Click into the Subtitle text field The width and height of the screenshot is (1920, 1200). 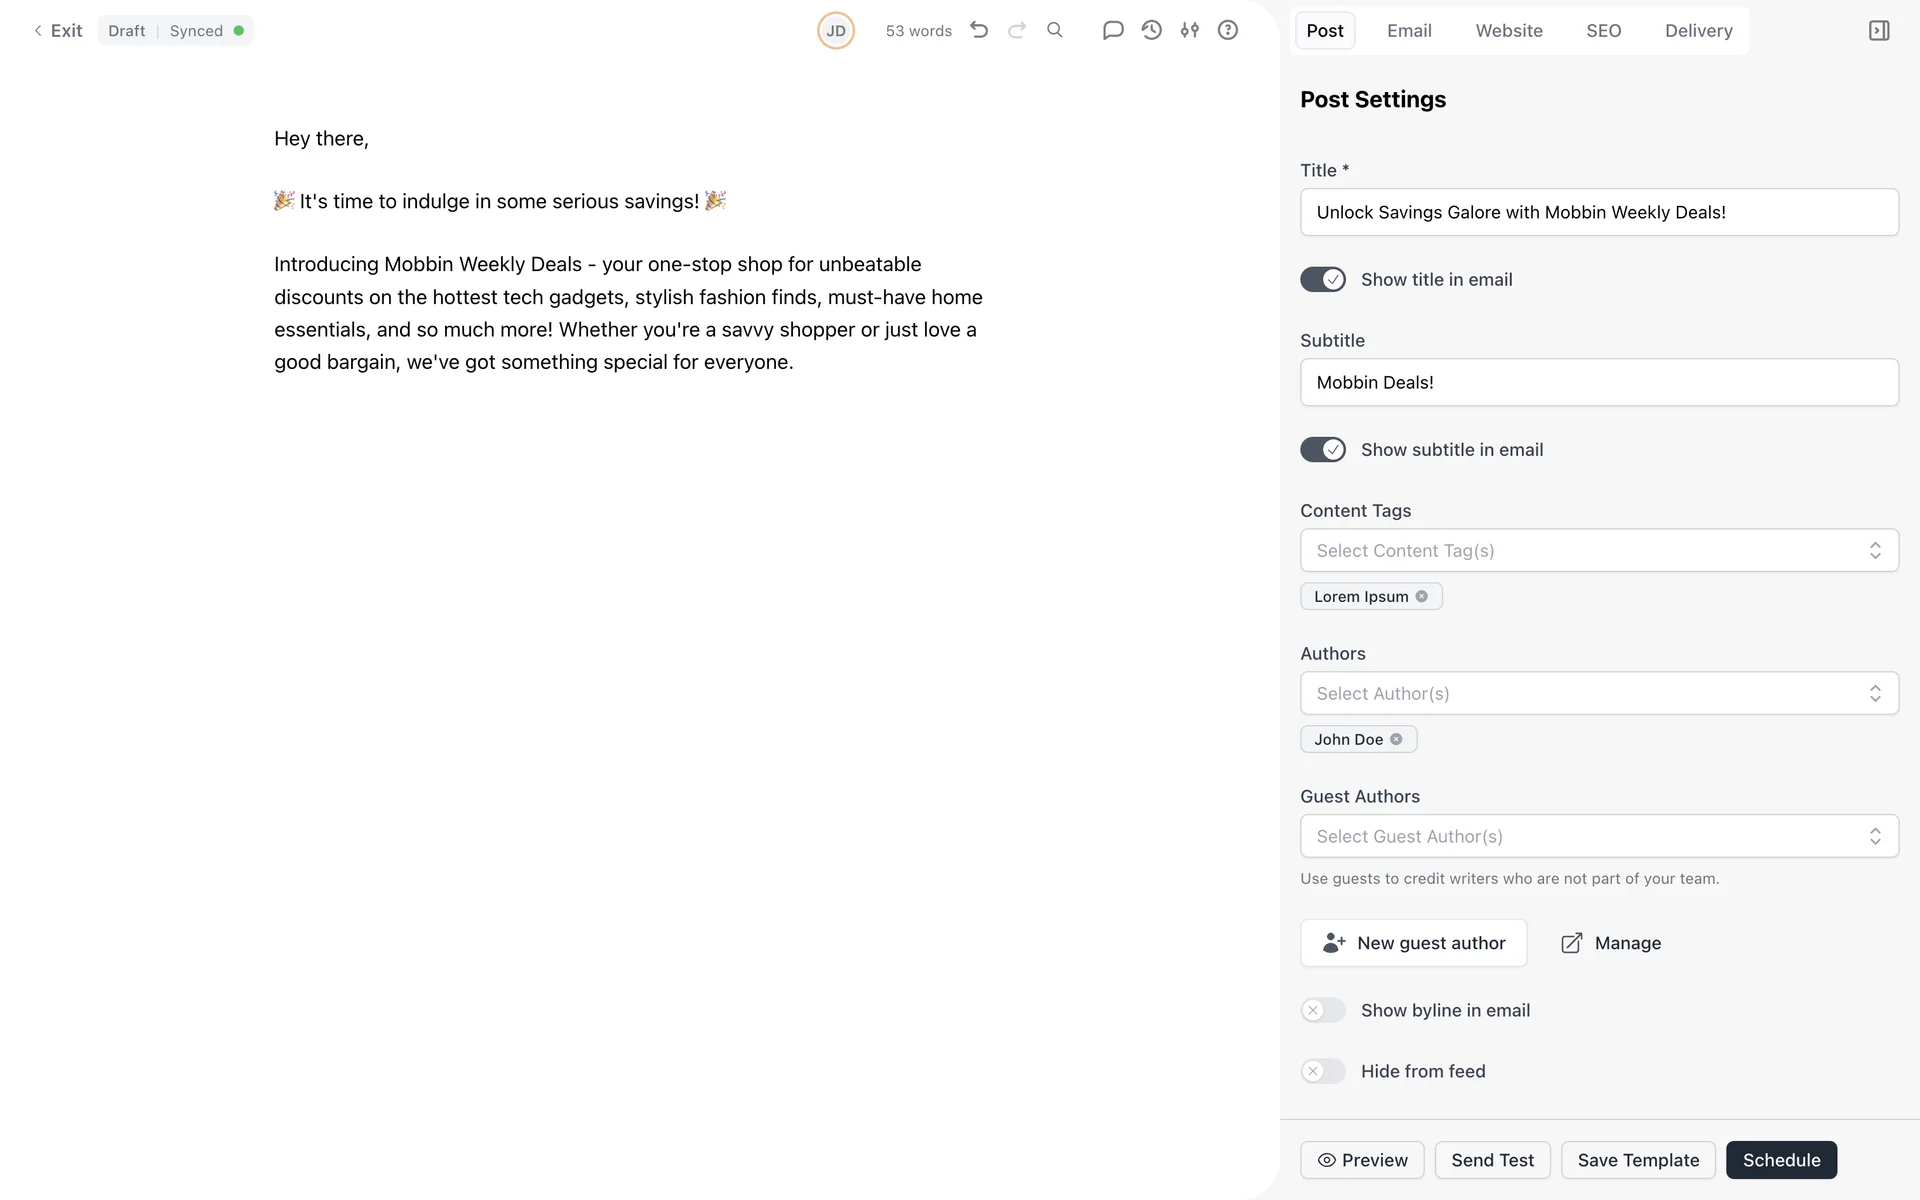click(1598, 383)
